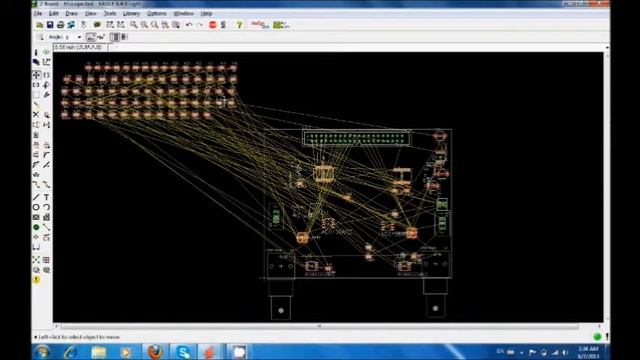Open Internet Explorer from the taskbar
640x360 pixels.
(x=70, y=352)
